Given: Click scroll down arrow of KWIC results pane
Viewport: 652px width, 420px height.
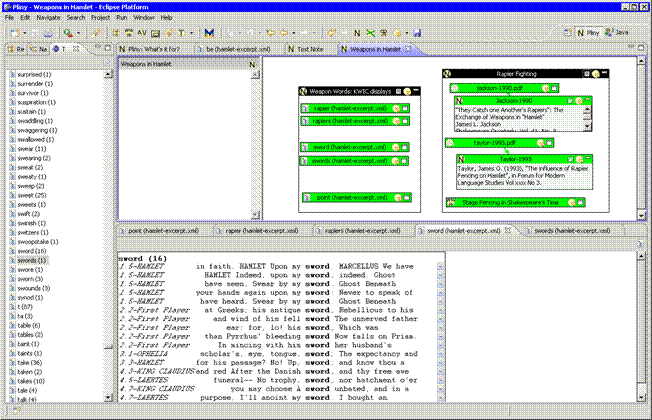Looking at the screenshot, I should click(641, 398).
